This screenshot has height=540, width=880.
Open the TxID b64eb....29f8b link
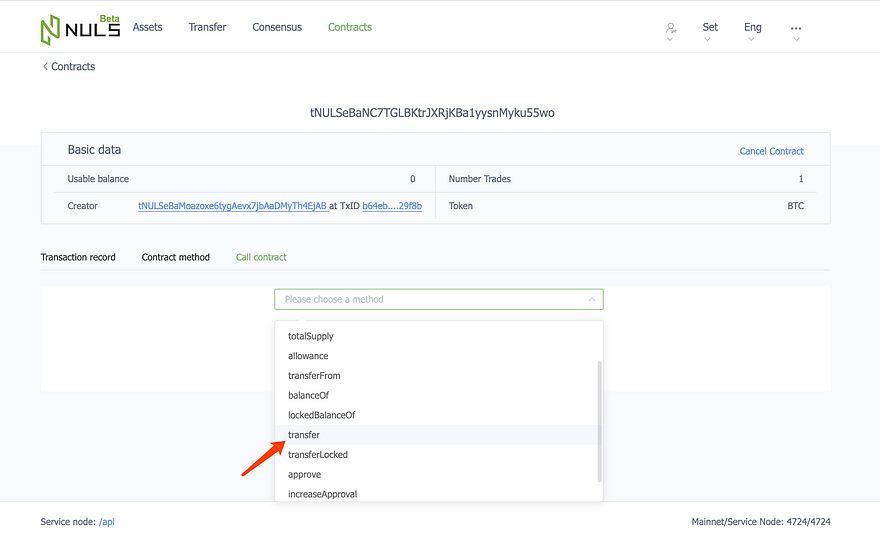point(392,206)
